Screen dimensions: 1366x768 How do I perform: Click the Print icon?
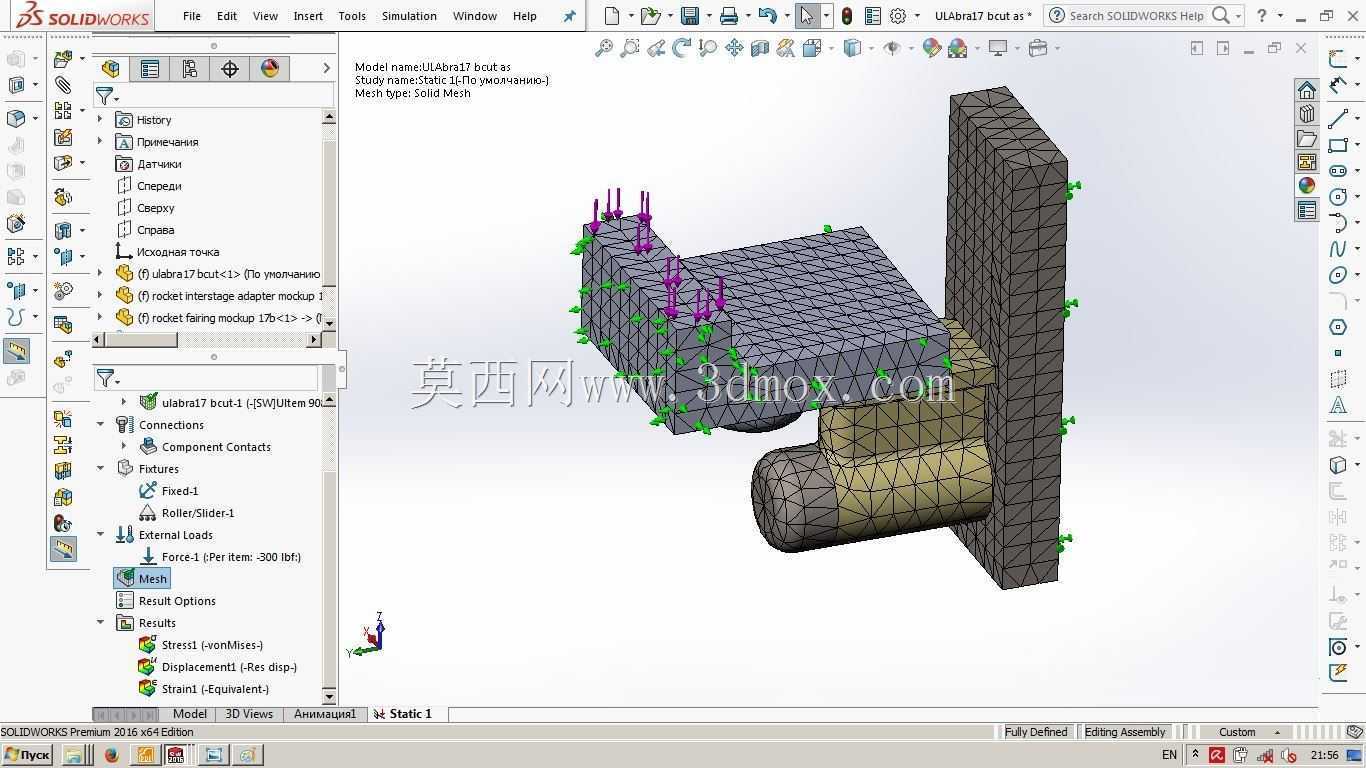pos(729,16)
